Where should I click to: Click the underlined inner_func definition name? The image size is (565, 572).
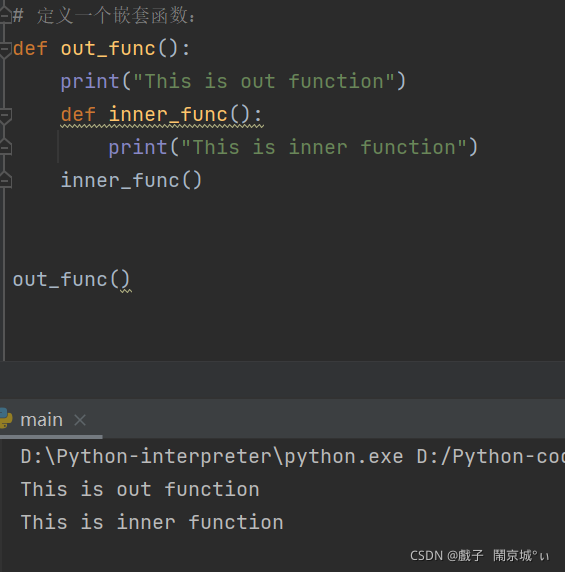(168, 115)
